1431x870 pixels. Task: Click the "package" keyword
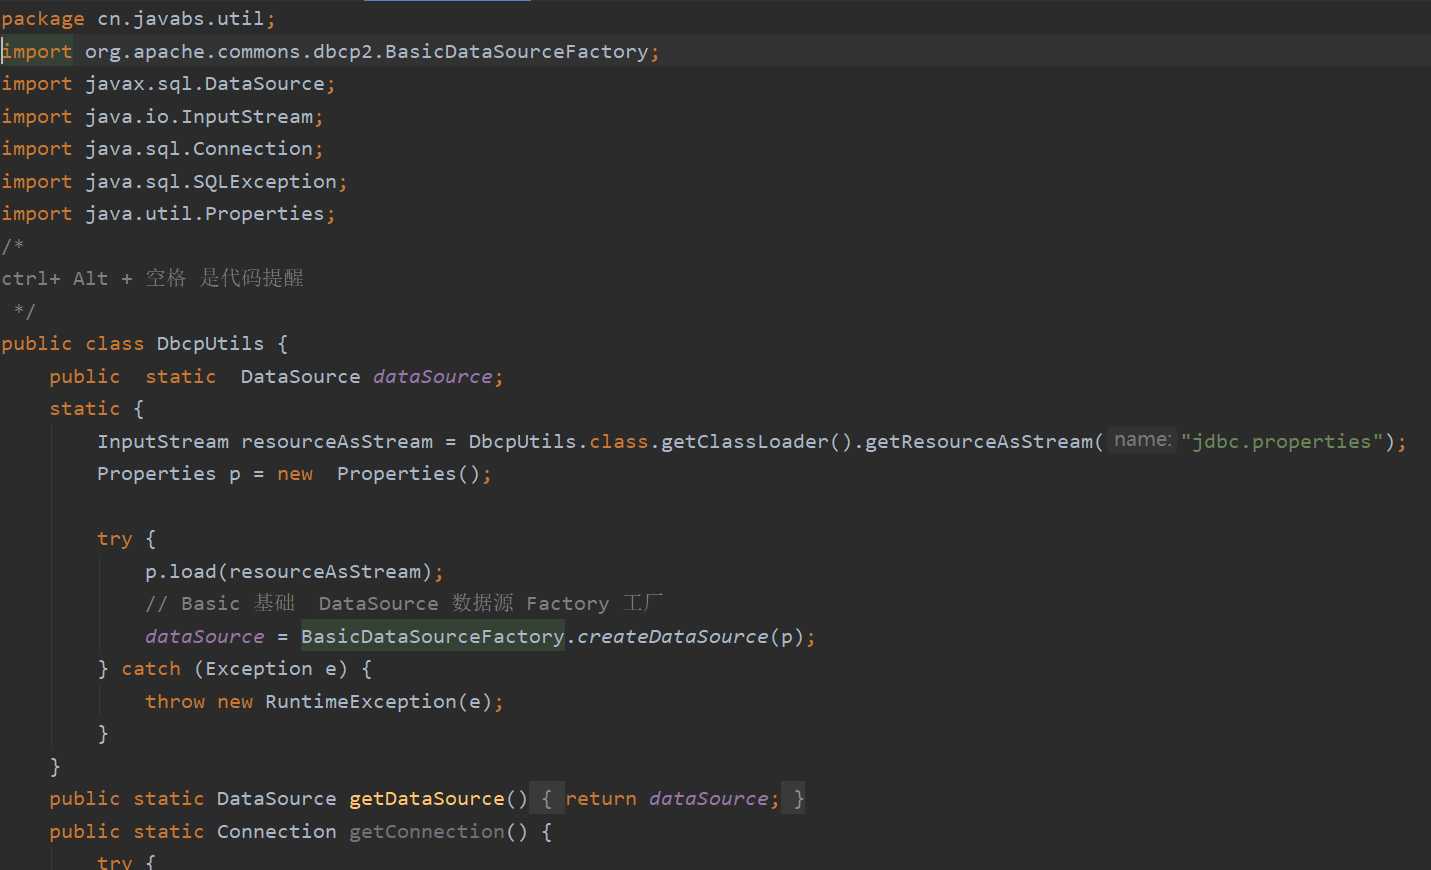click(43, 19)
